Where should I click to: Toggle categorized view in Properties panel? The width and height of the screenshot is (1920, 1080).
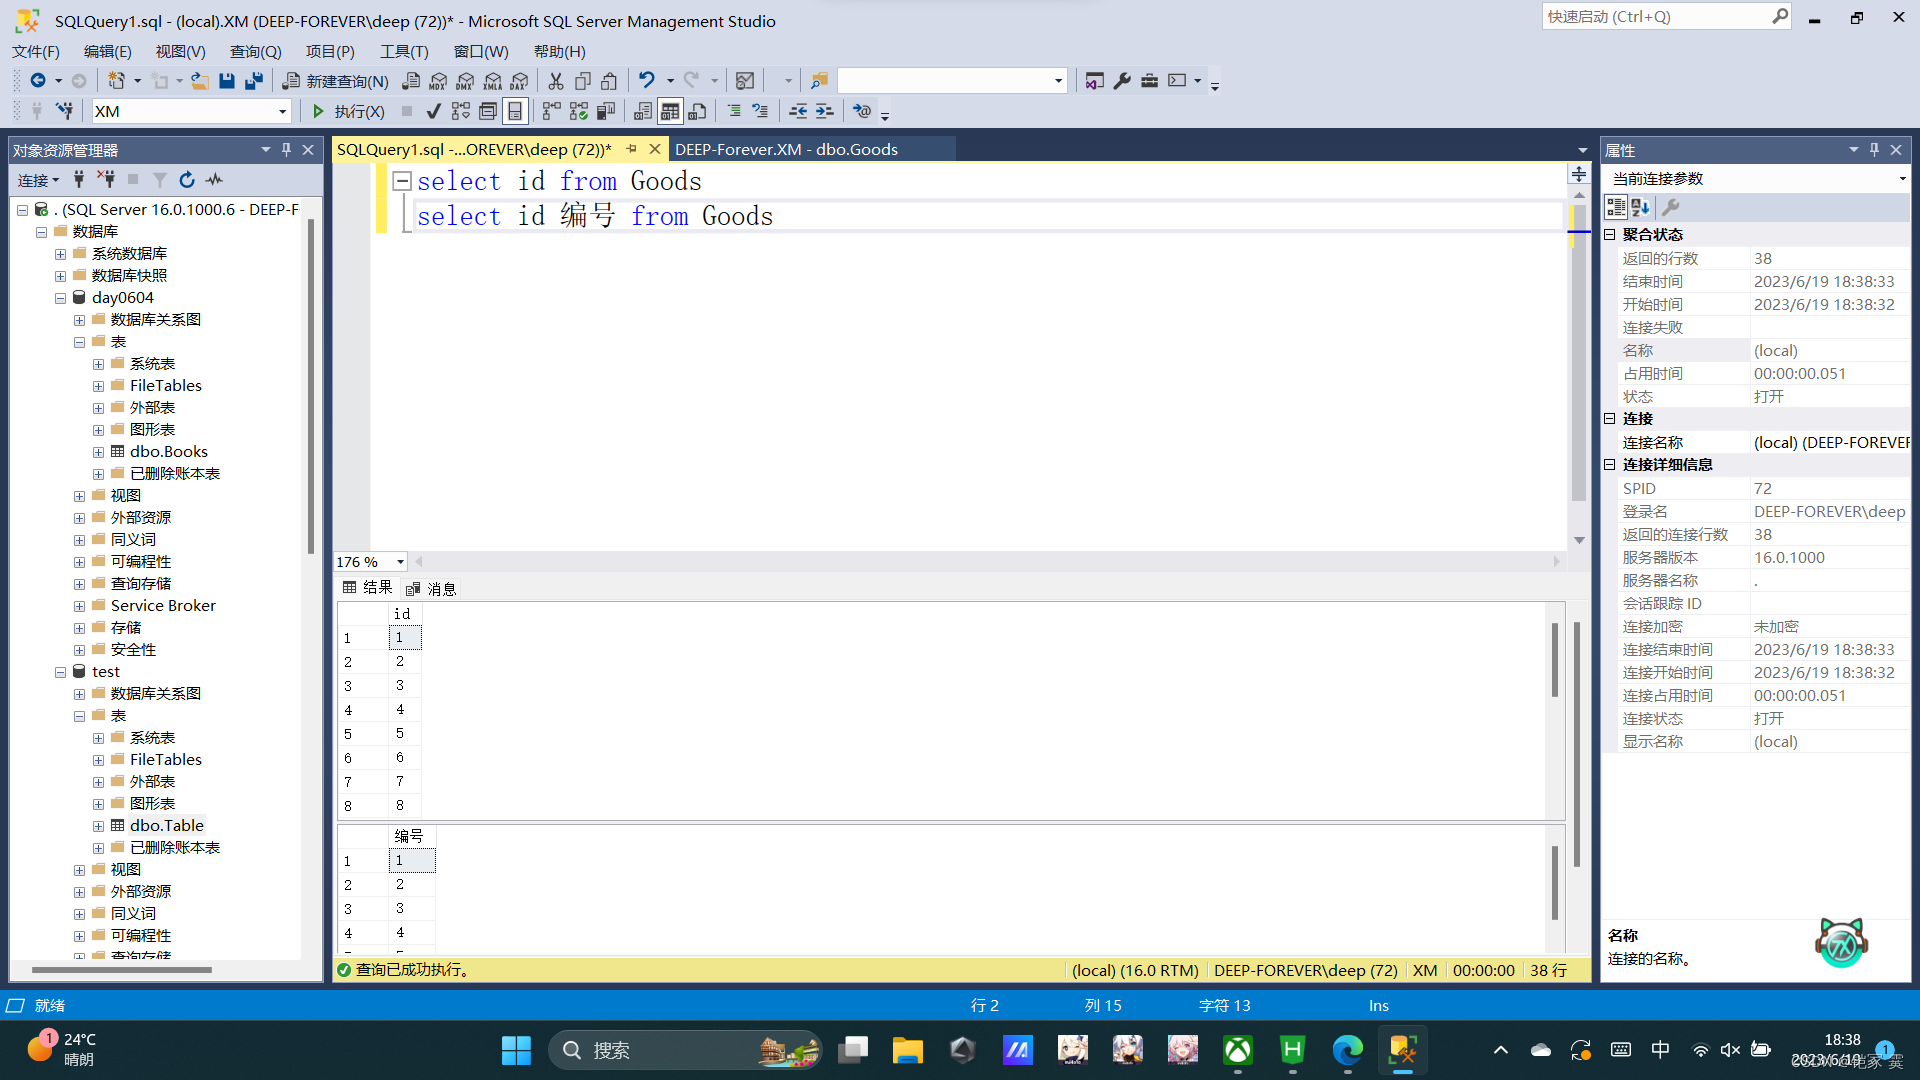point(1616,207)
